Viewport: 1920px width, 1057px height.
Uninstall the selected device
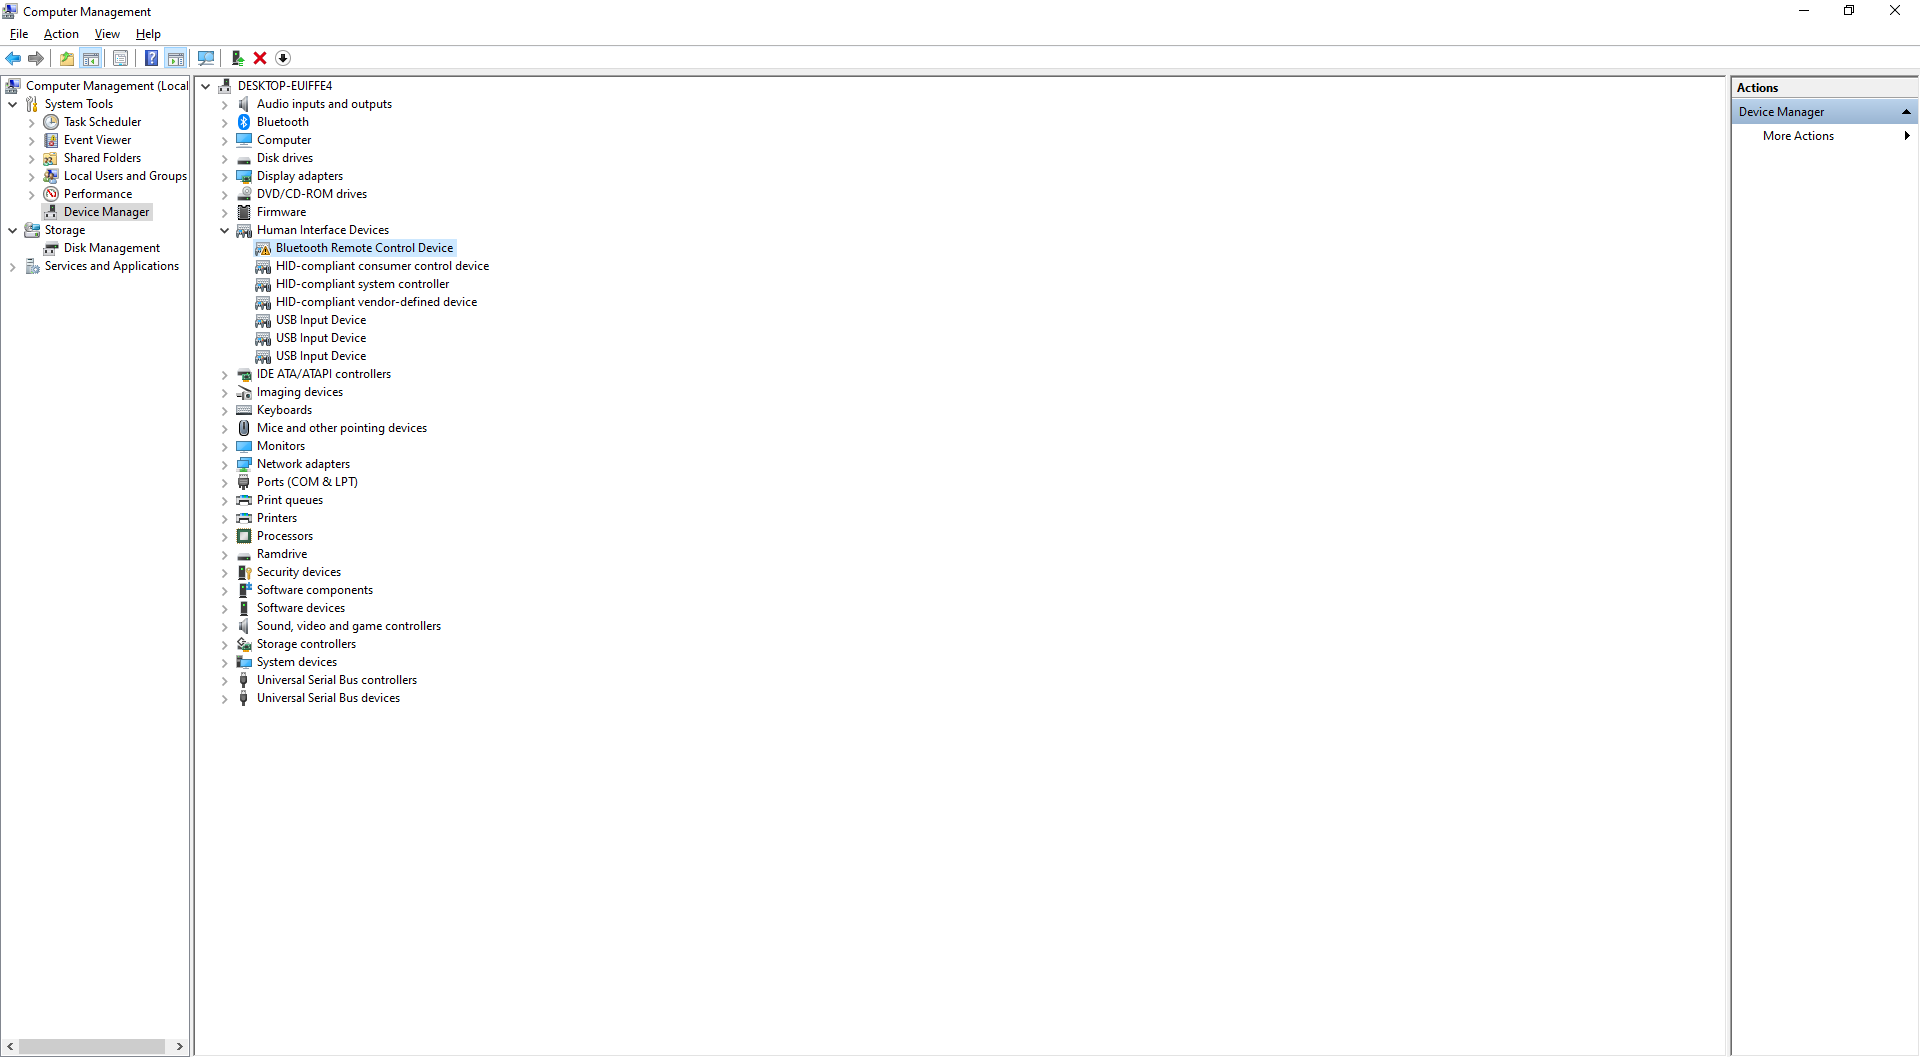coord(260,58)
